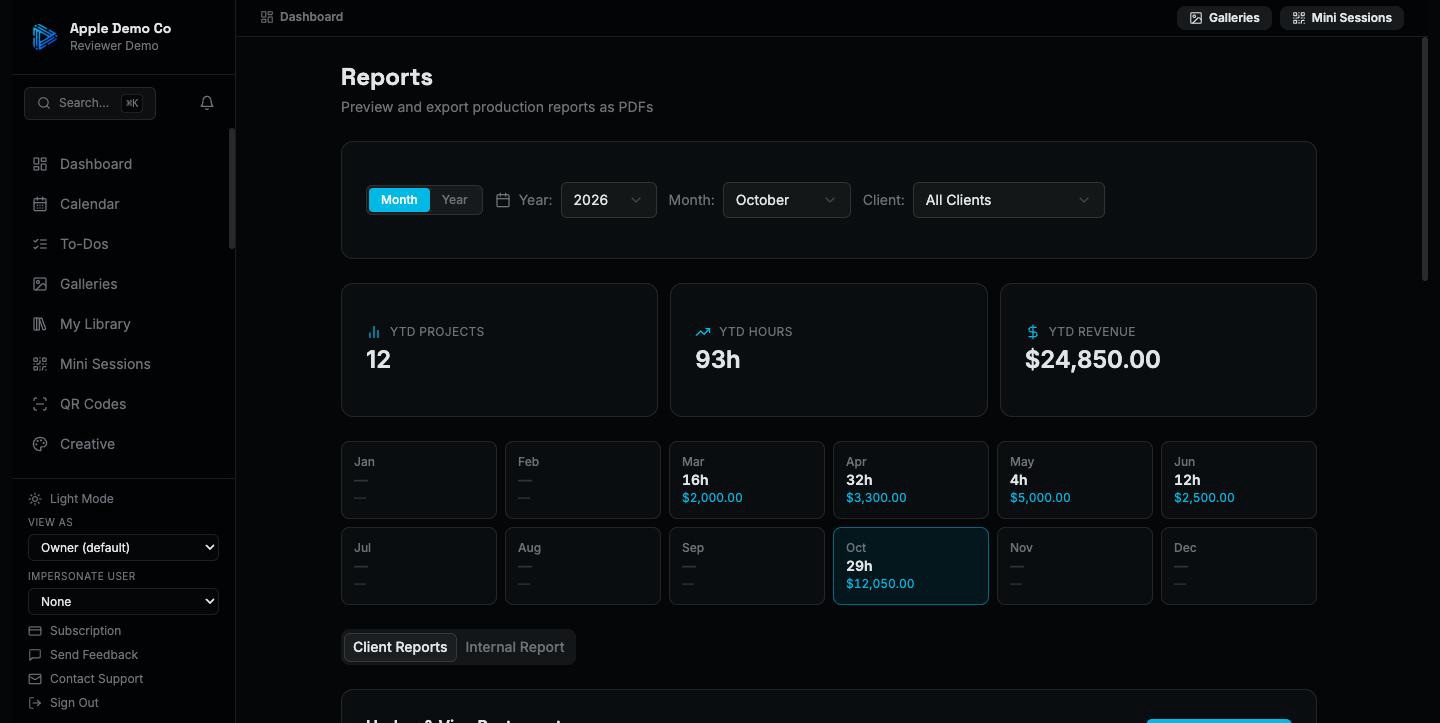Viewport: 1440px width, 723px height.
Task: Select the Month report period toggle
Action: click(x=399, y=200)
